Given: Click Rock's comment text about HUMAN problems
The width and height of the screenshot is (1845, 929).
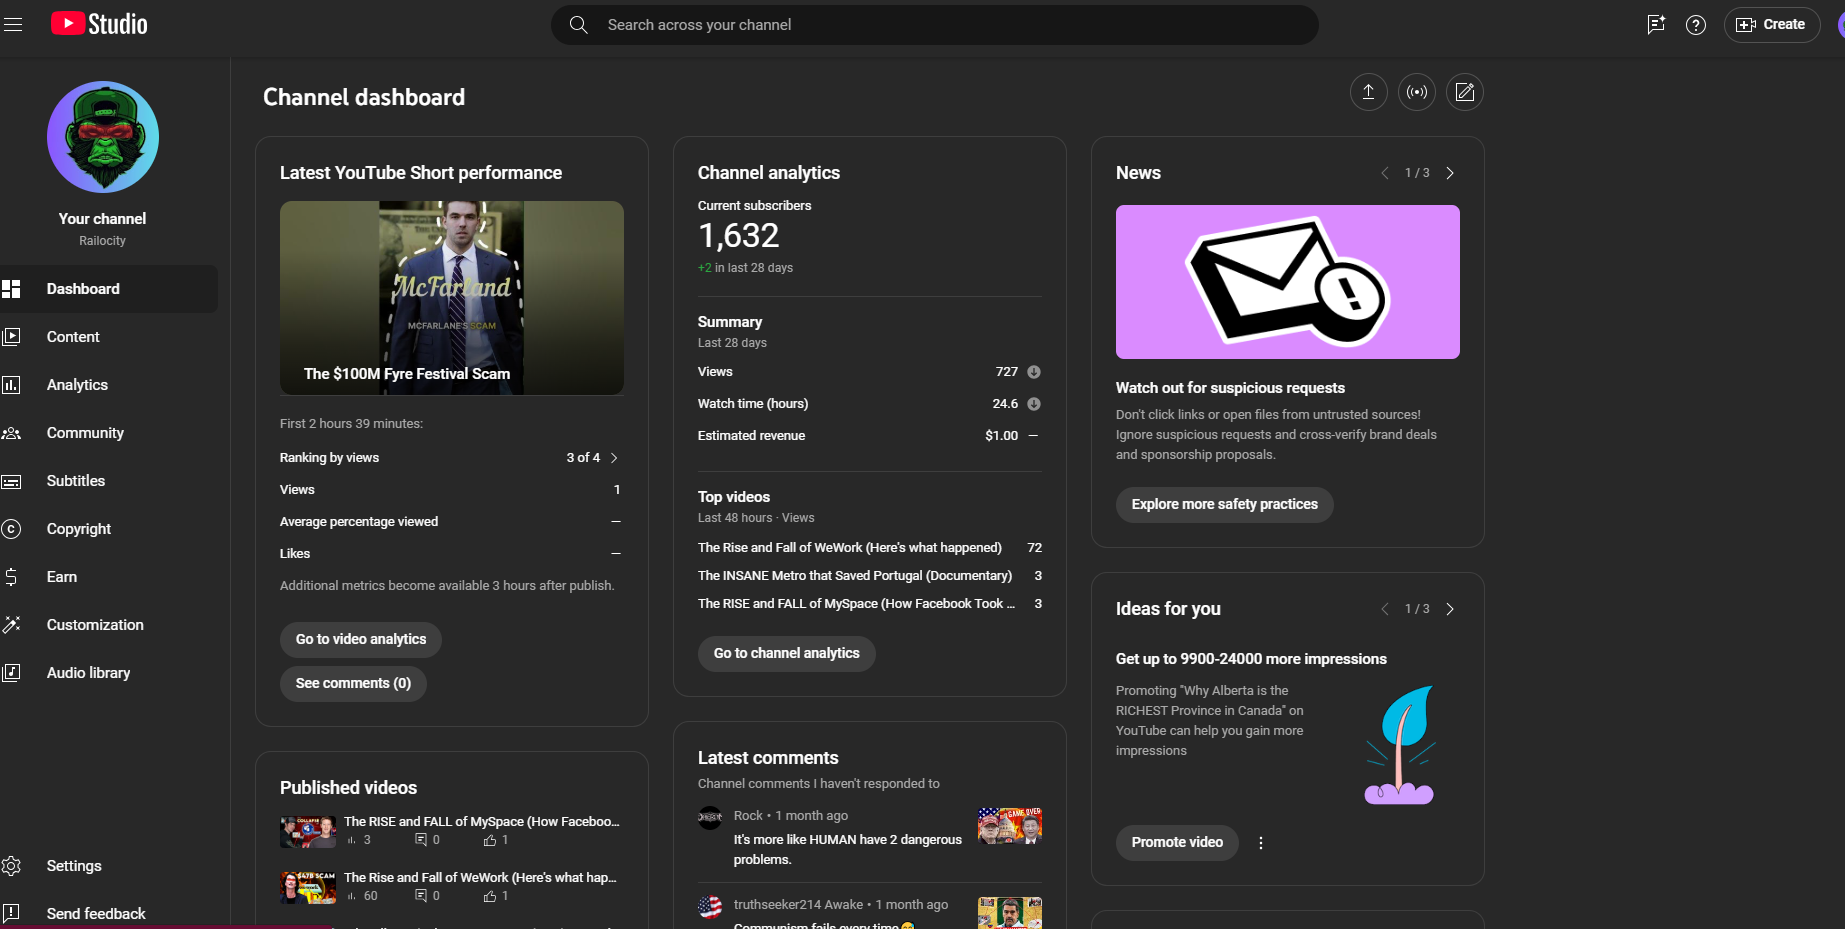Looking at the screenshot, I should (848, 850).
